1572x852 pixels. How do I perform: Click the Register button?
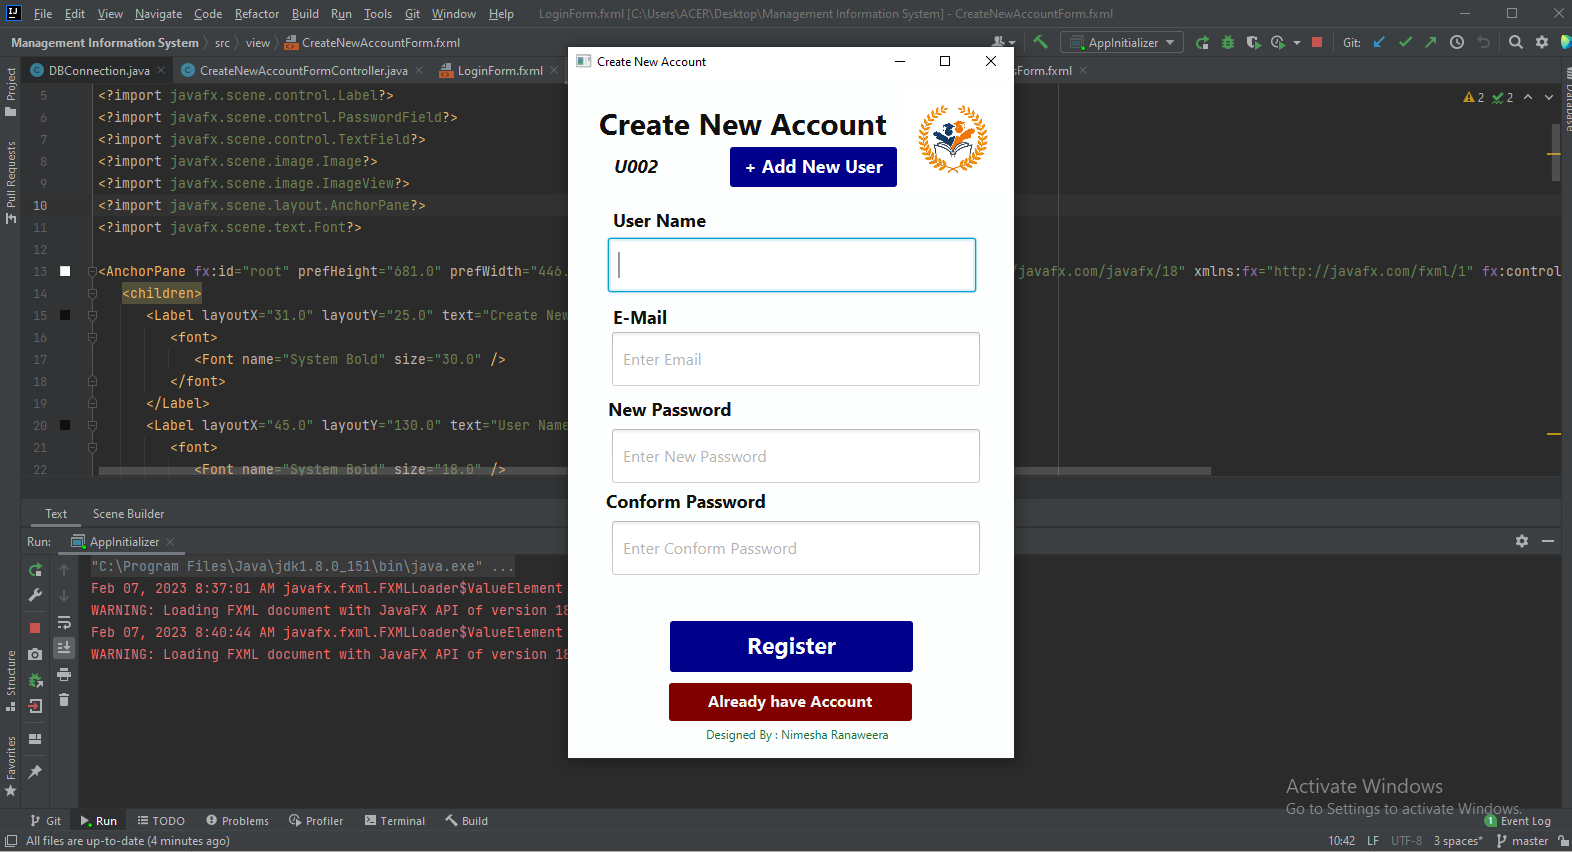[791, 646]
